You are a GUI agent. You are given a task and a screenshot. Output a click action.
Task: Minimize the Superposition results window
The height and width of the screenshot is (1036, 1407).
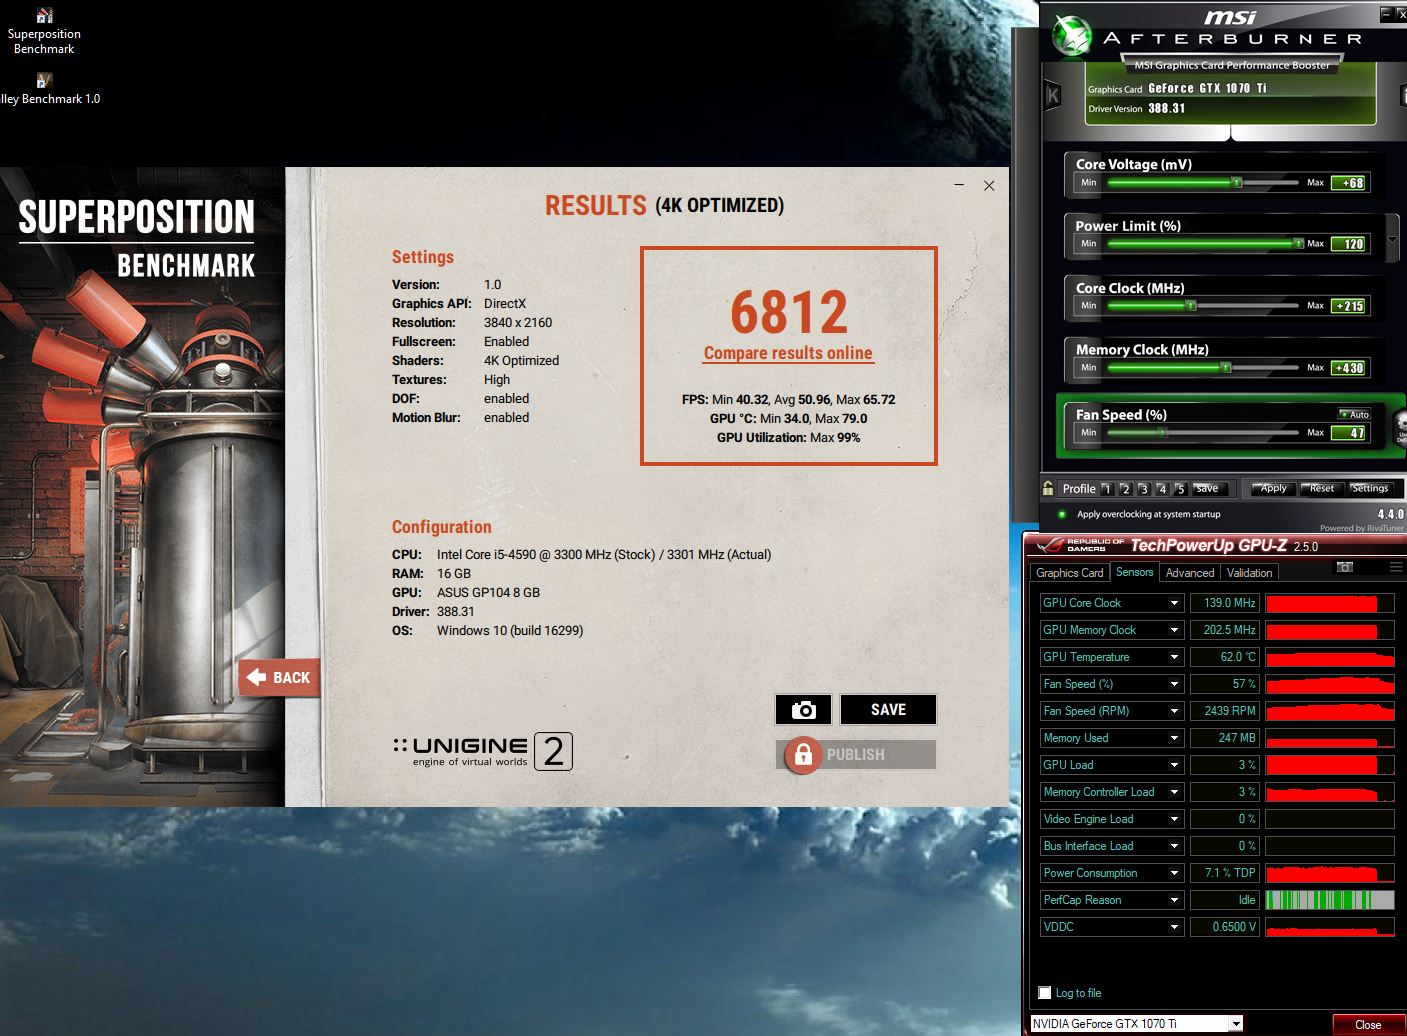pos(959,185)
